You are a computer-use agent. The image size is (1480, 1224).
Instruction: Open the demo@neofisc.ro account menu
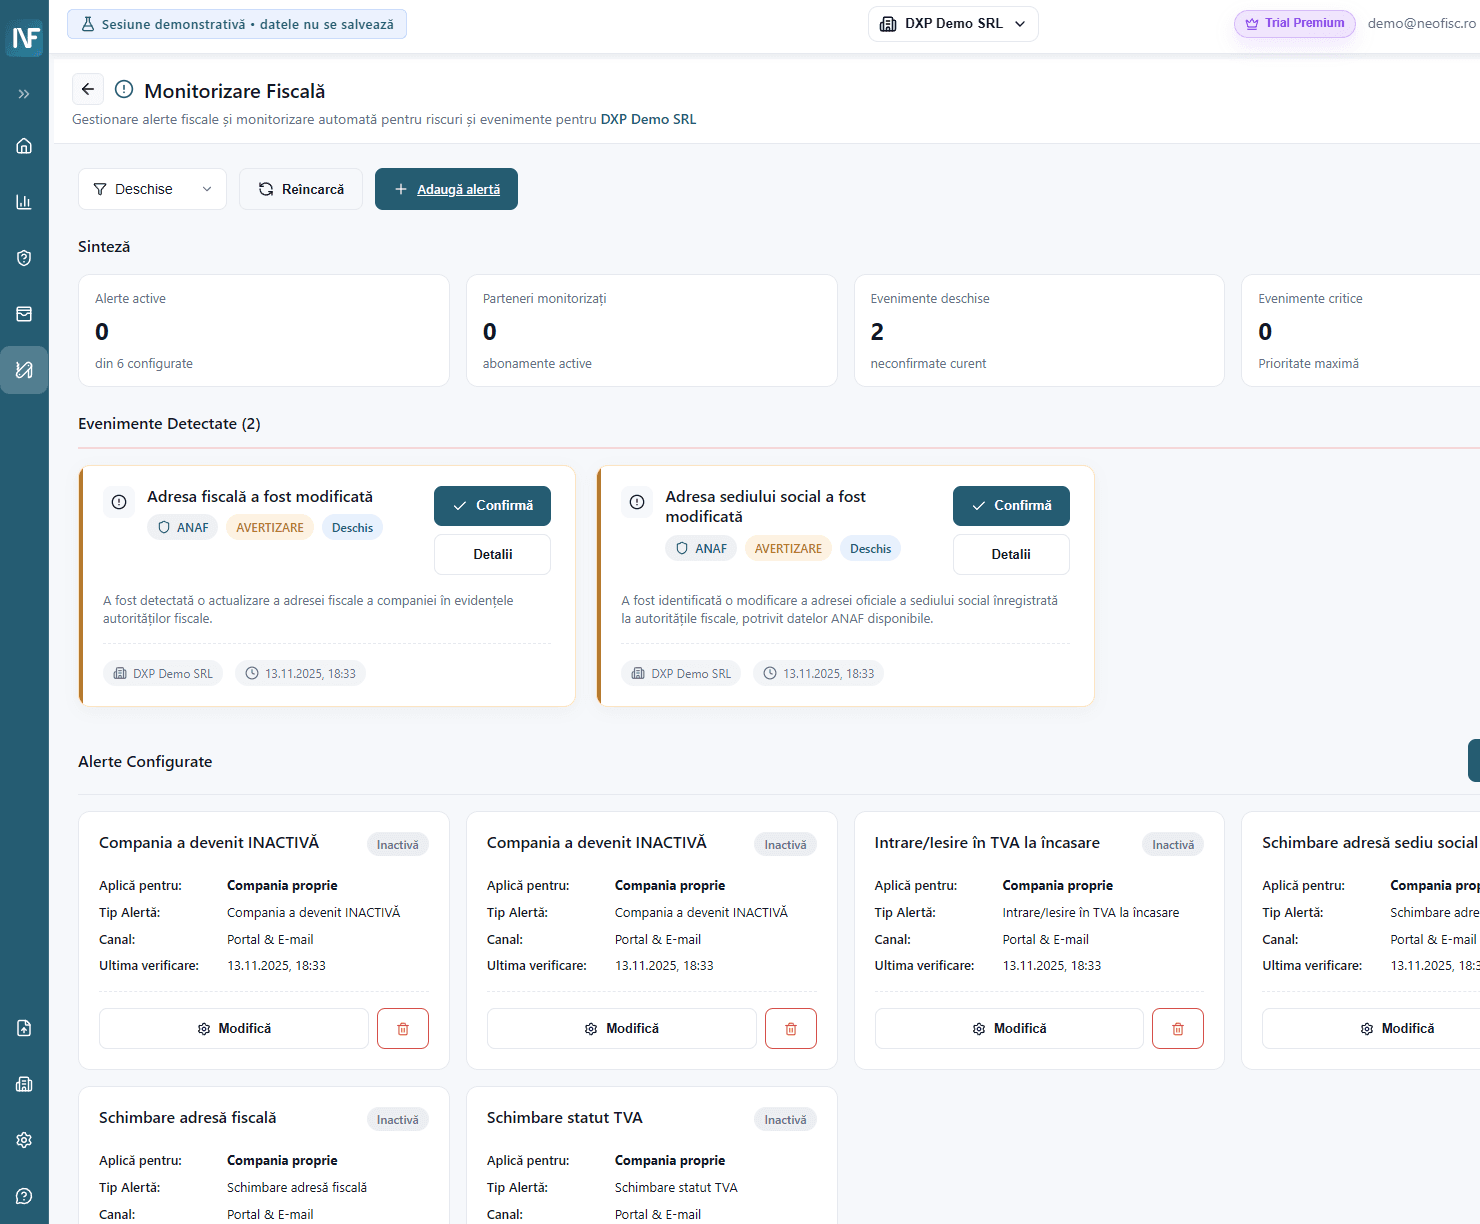pos(1422,24)
